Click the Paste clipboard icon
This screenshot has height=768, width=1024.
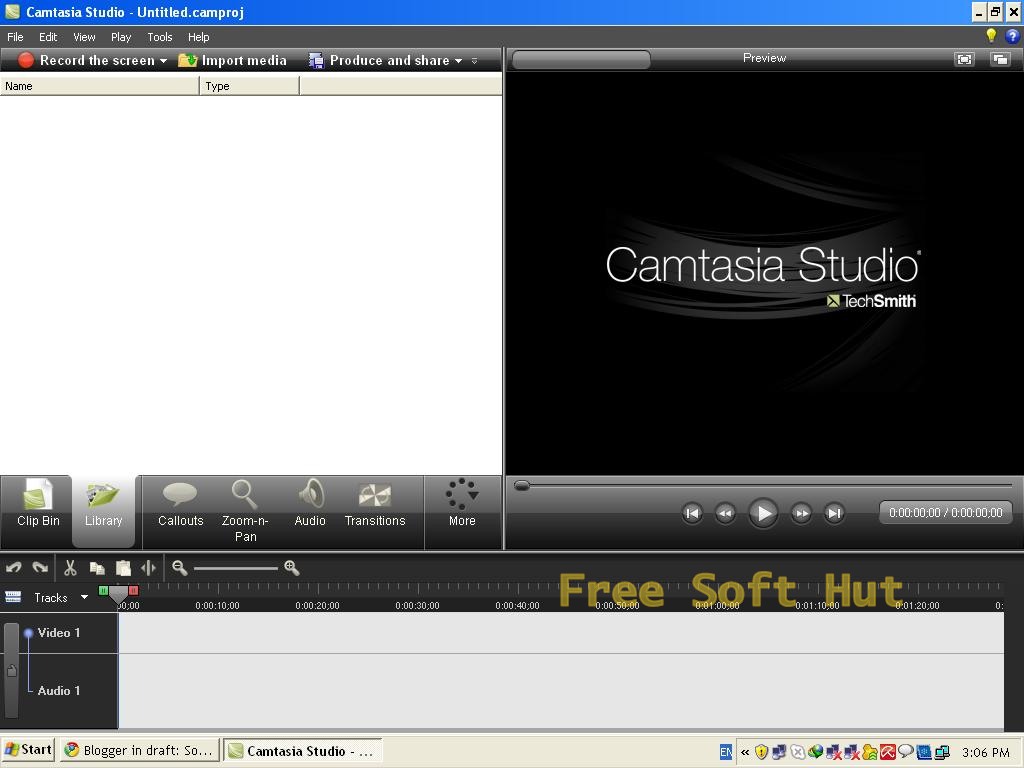coord(123,568)
